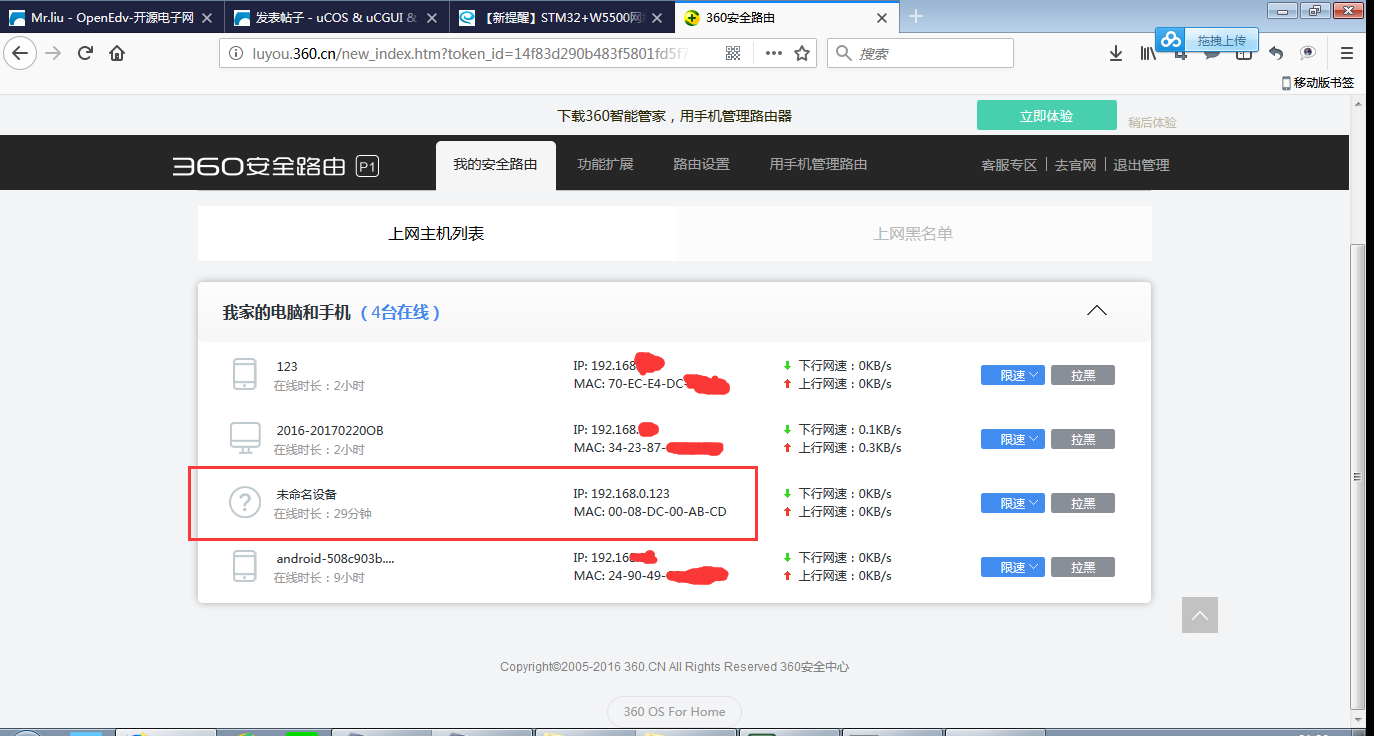1374x736 pixels.
Task: Bookmark this page with the star icon
Action: [802, 53]
